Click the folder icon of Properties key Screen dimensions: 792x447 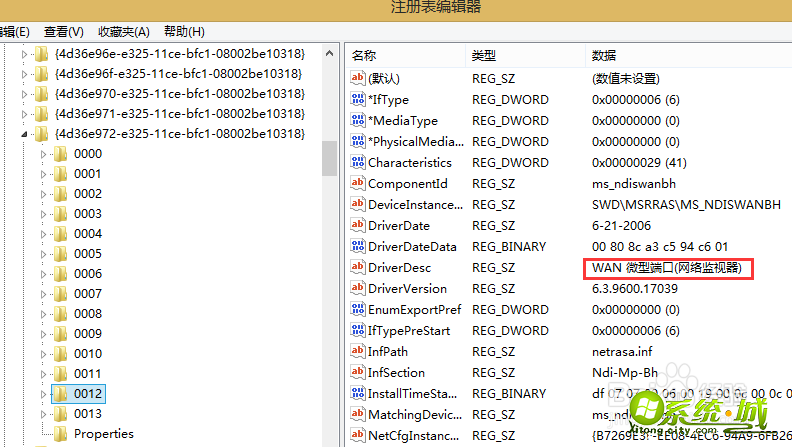point(61,433)
